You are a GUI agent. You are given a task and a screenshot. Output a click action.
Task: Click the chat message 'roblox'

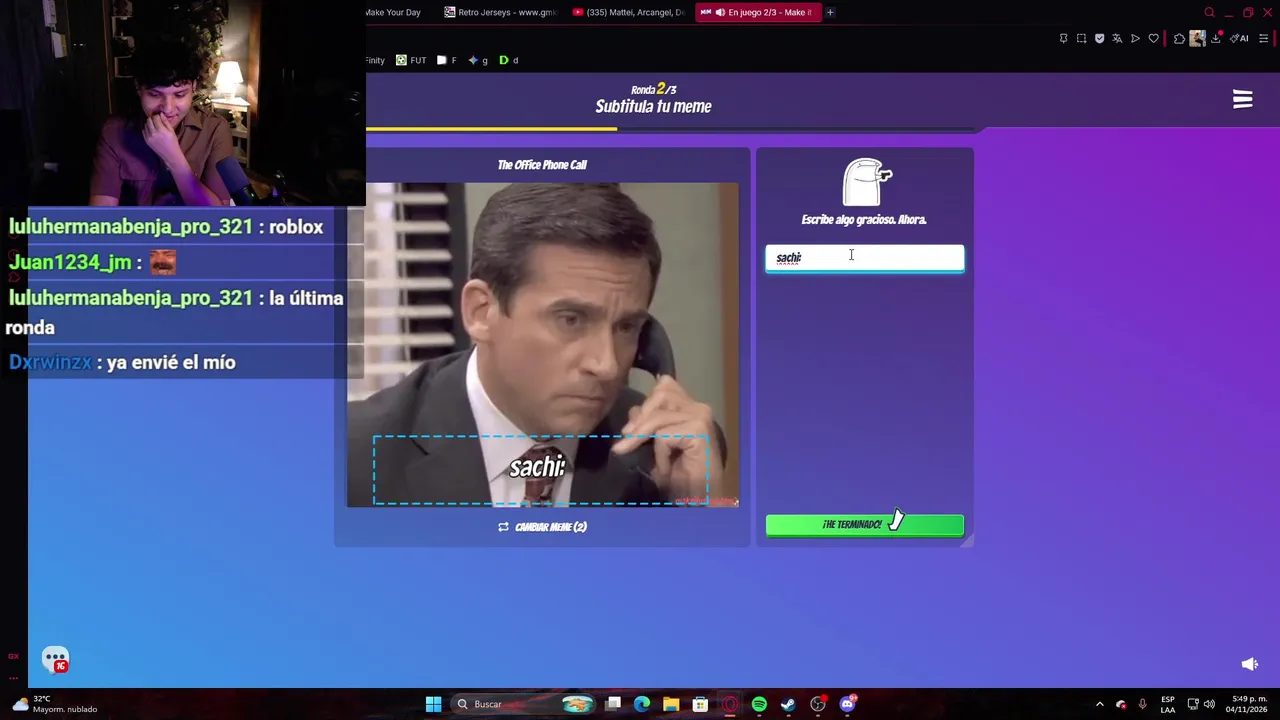click(x=296, y=227)
